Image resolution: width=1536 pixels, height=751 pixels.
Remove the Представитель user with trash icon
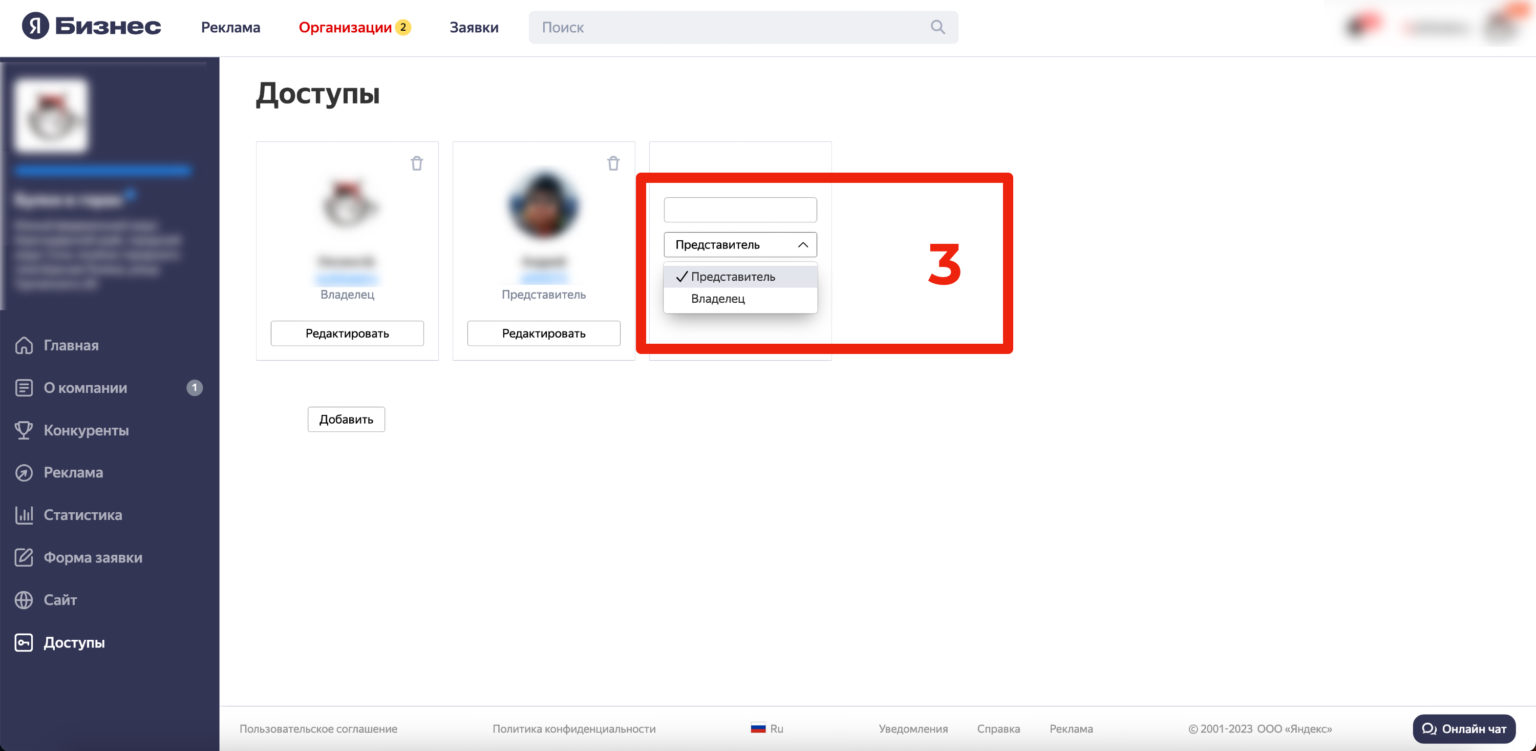click(614, 163)
